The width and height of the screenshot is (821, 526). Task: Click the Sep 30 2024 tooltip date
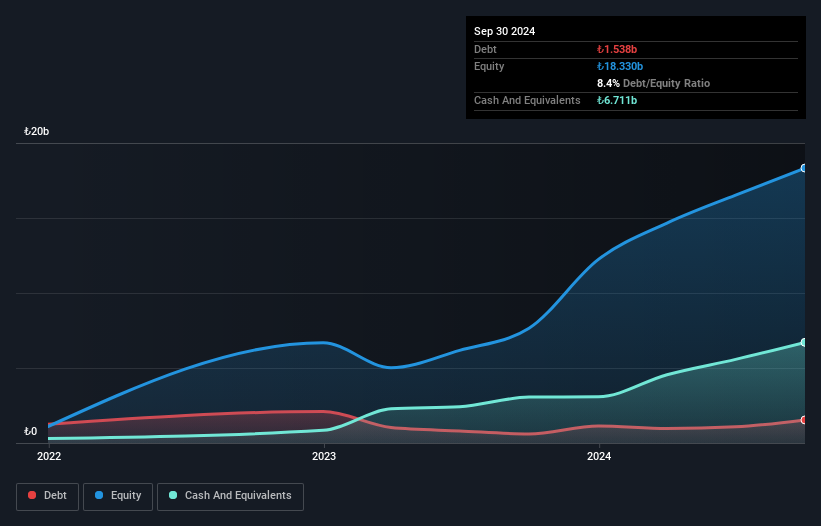tap(504, 31)
